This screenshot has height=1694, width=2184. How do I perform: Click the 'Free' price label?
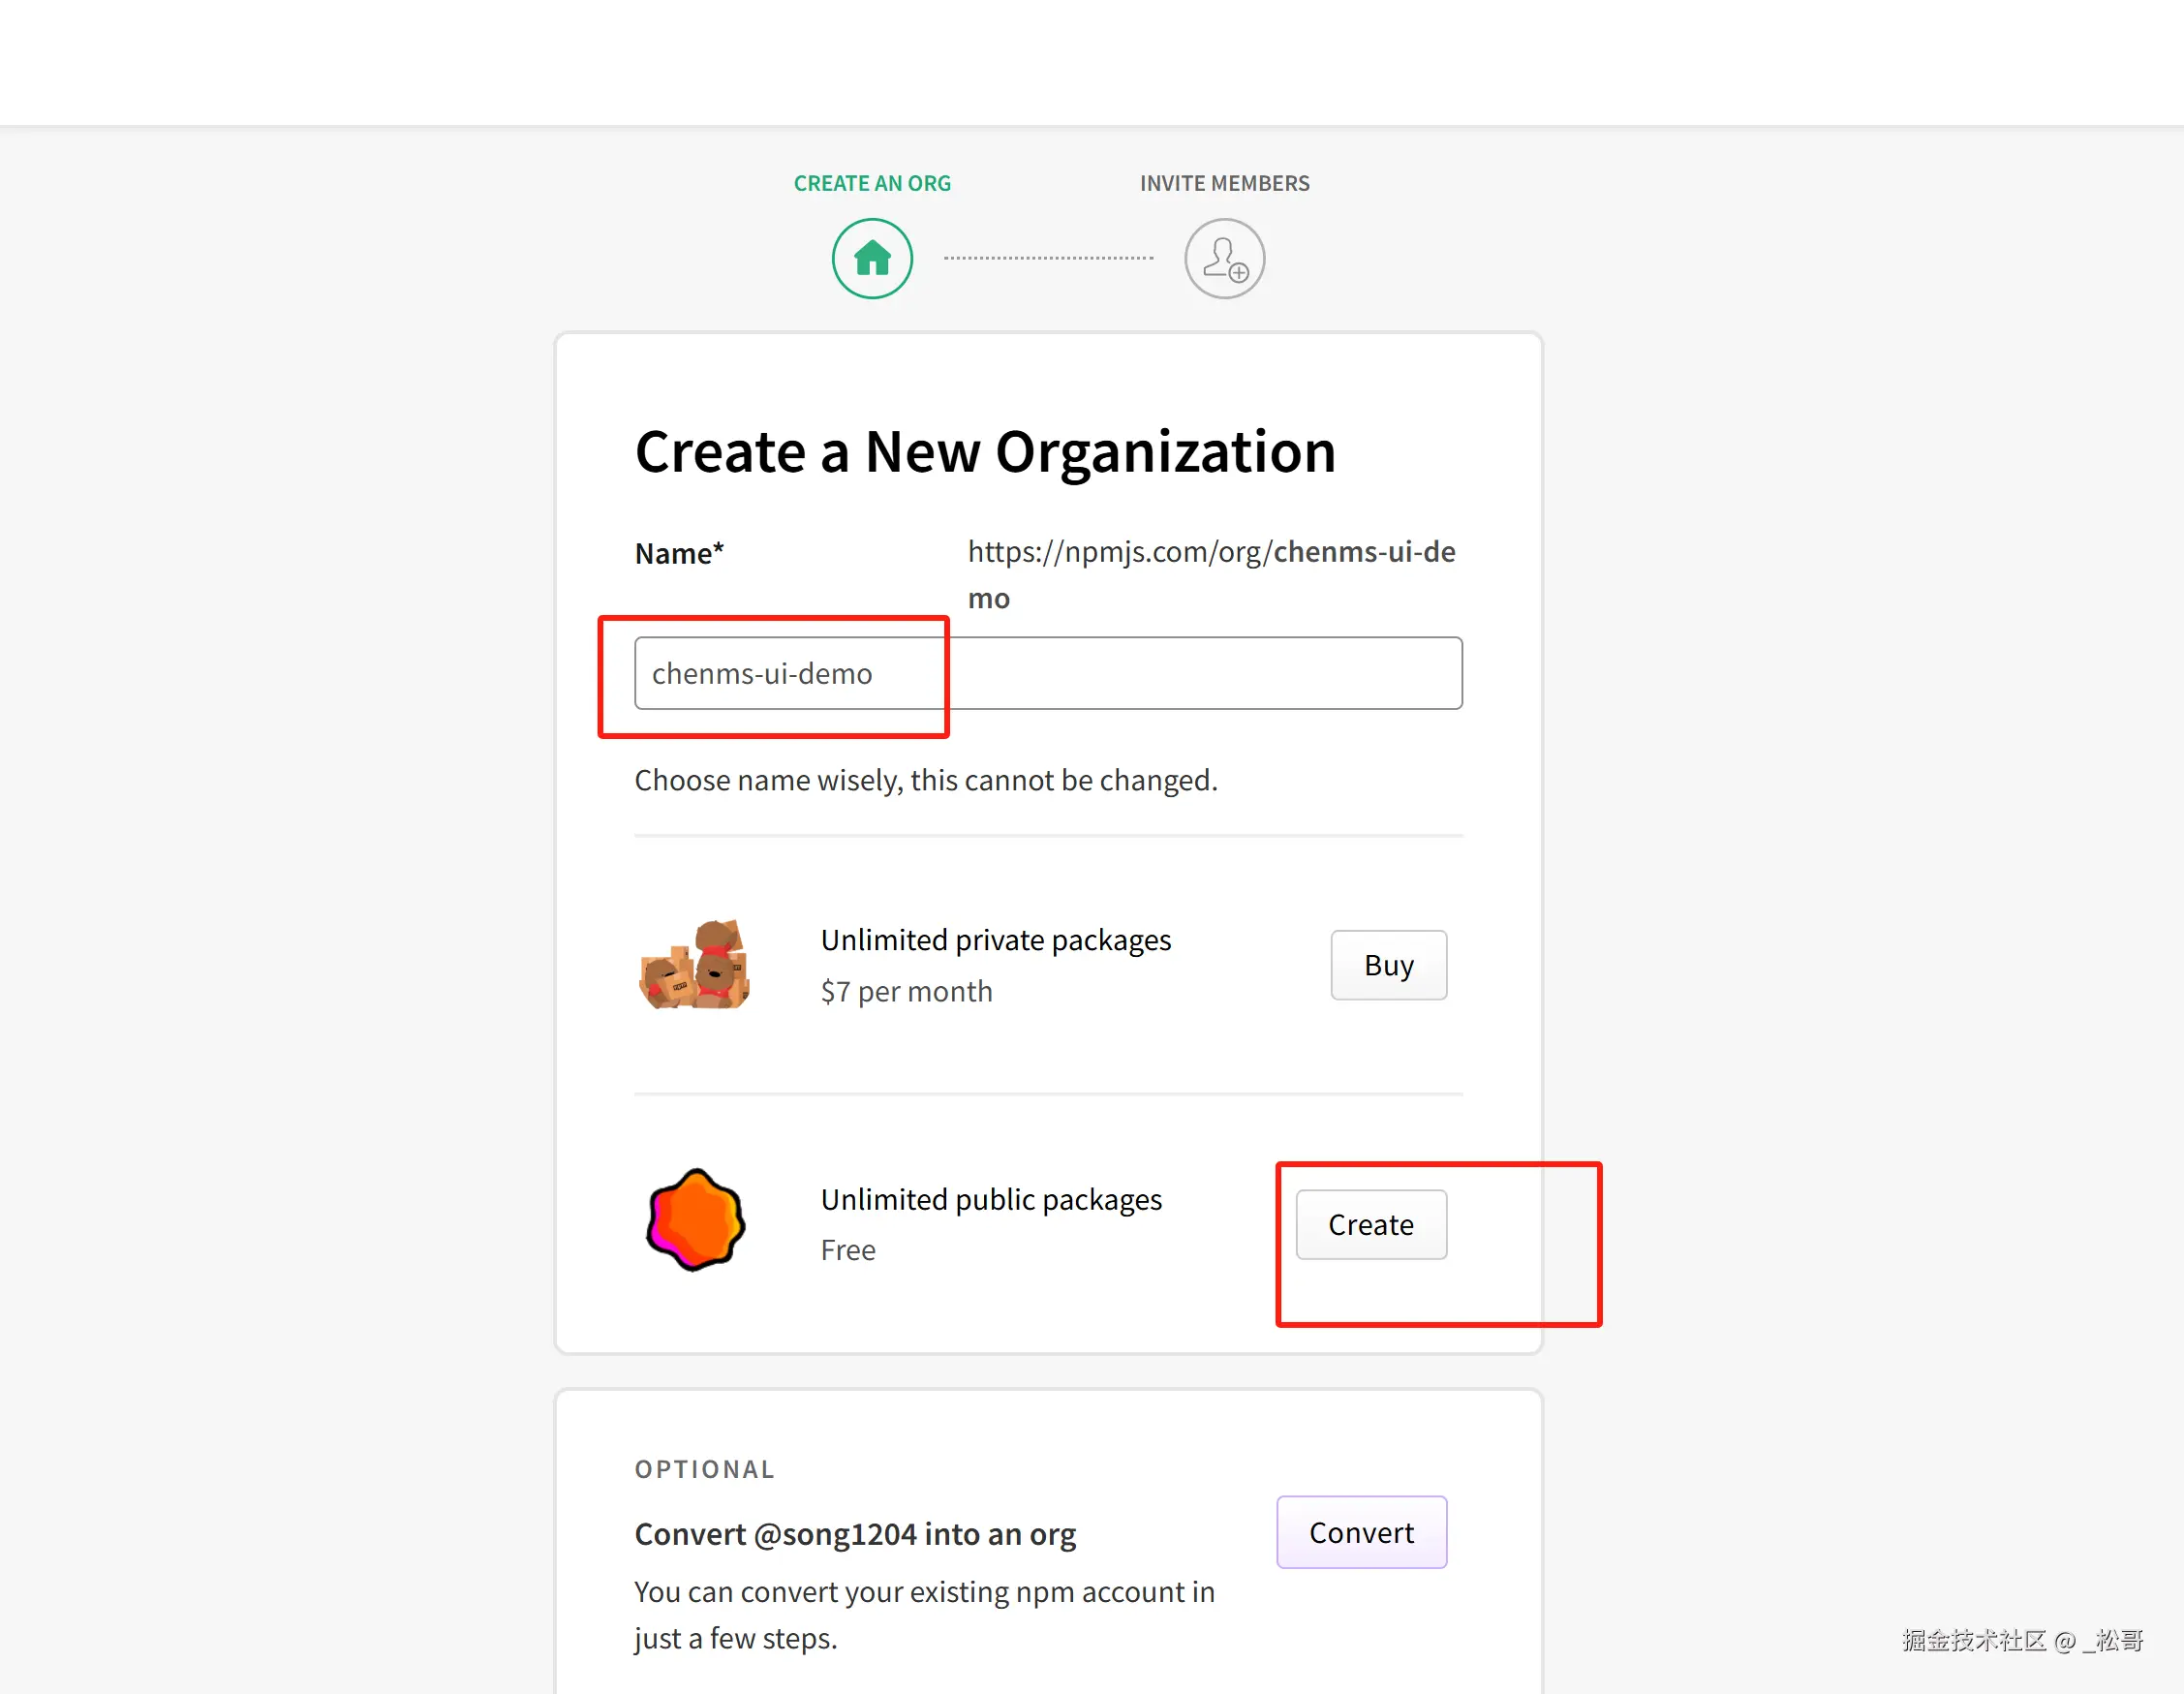click(x=848, y=1250)
